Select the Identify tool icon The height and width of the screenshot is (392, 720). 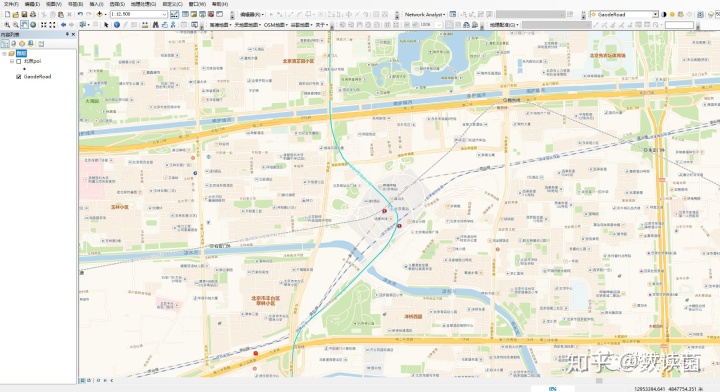pos(117,24)
